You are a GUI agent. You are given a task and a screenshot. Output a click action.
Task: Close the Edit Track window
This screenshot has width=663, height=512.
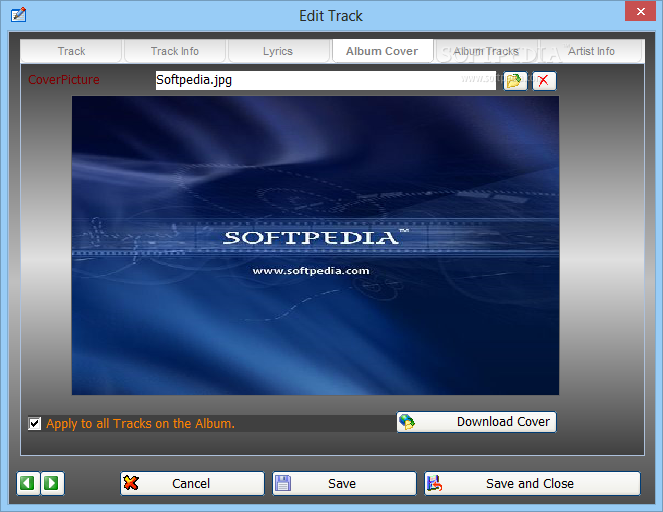coord(641,11)
